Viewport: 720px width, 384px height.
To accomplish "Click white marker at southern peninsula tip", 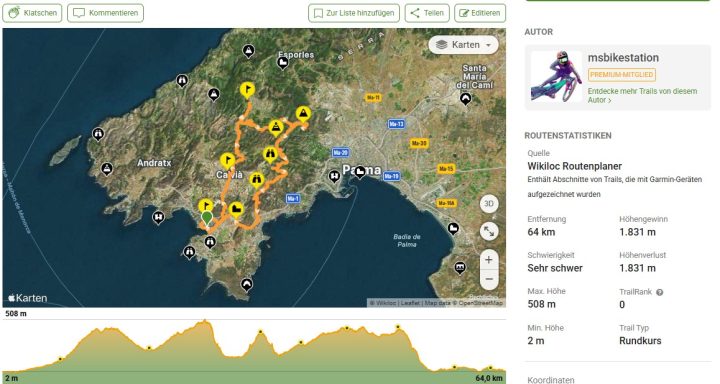I will [247, 284].
